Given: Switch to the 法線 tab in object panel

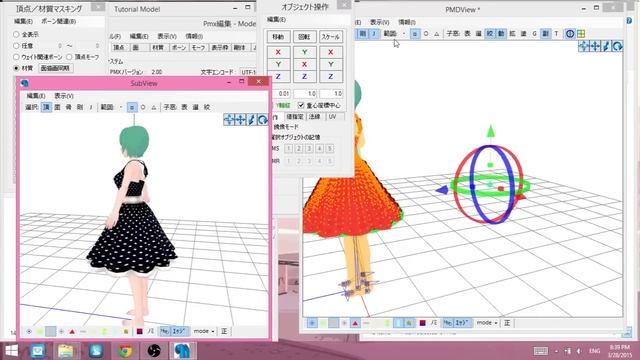Looking at the screenshot, I should click(x=315, y=117).
